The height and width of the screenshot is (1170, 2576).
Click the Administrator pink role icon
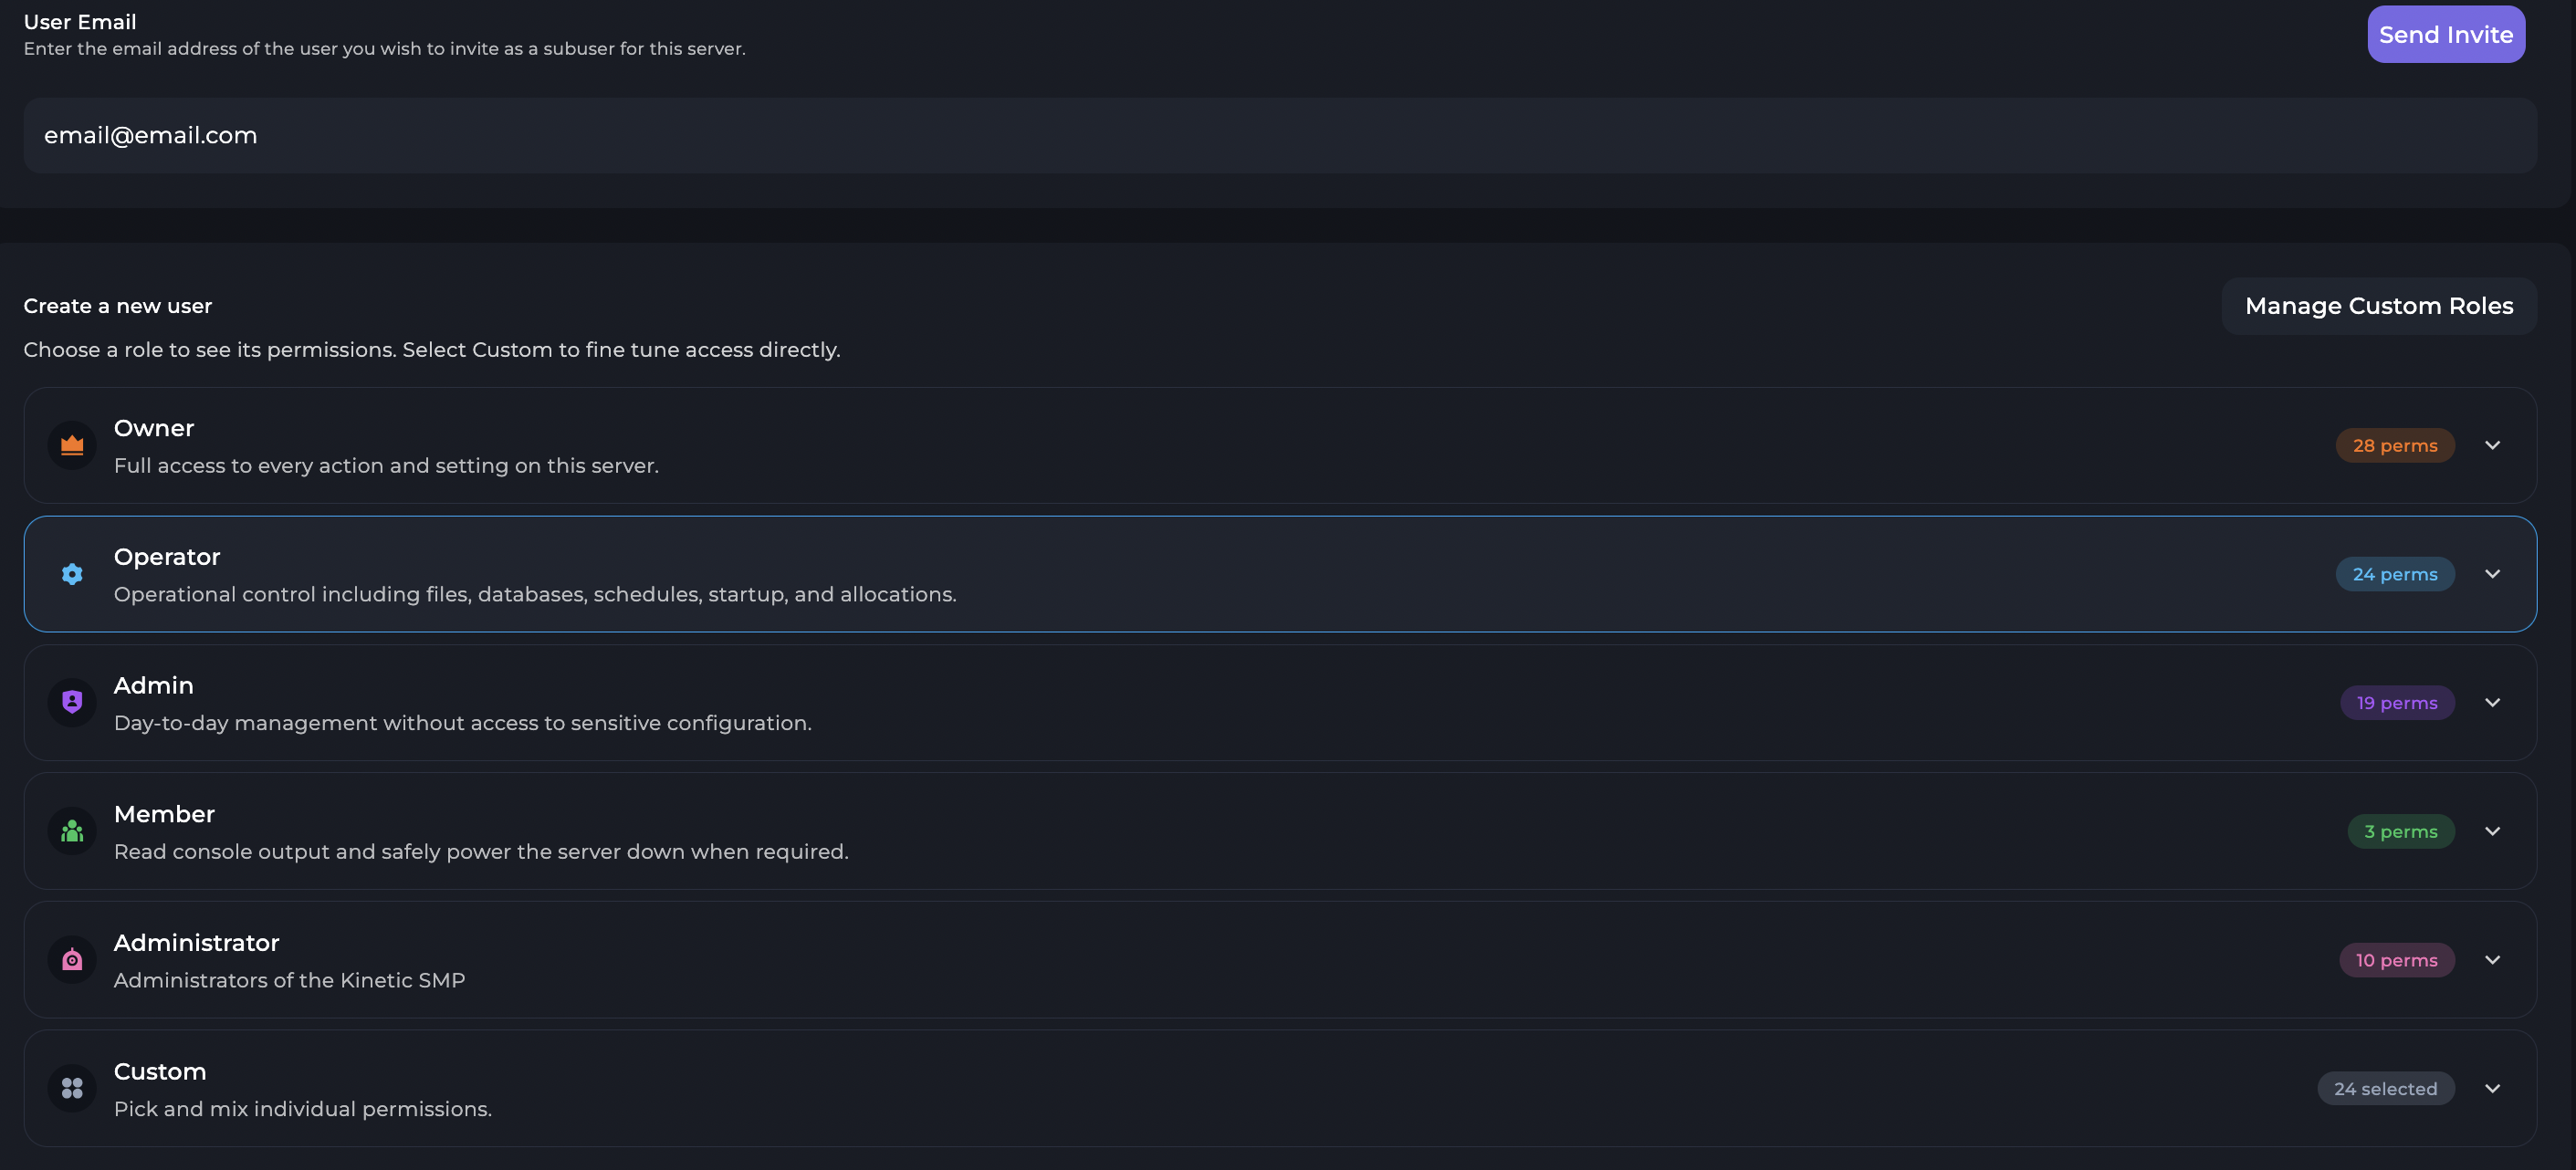click(x=72, y=960)
